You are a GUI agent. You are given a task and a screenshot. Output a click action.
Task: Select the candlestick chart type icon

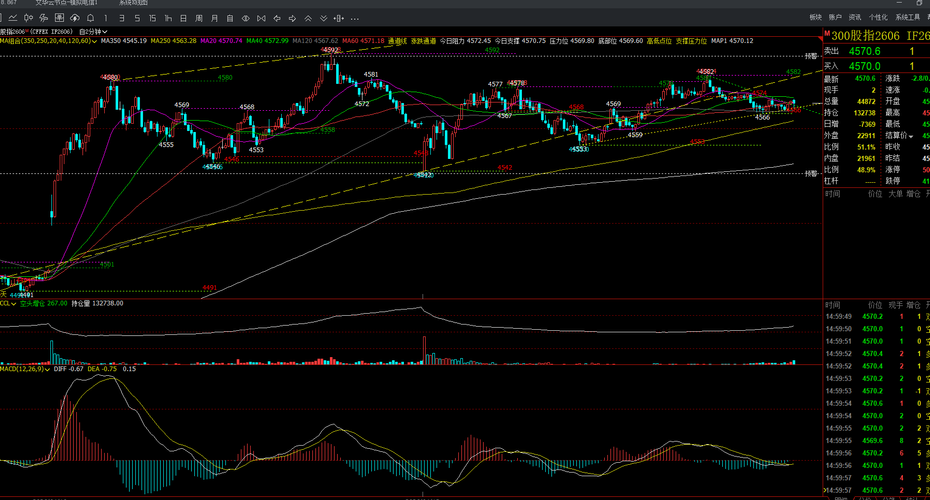tap(28, 18)
